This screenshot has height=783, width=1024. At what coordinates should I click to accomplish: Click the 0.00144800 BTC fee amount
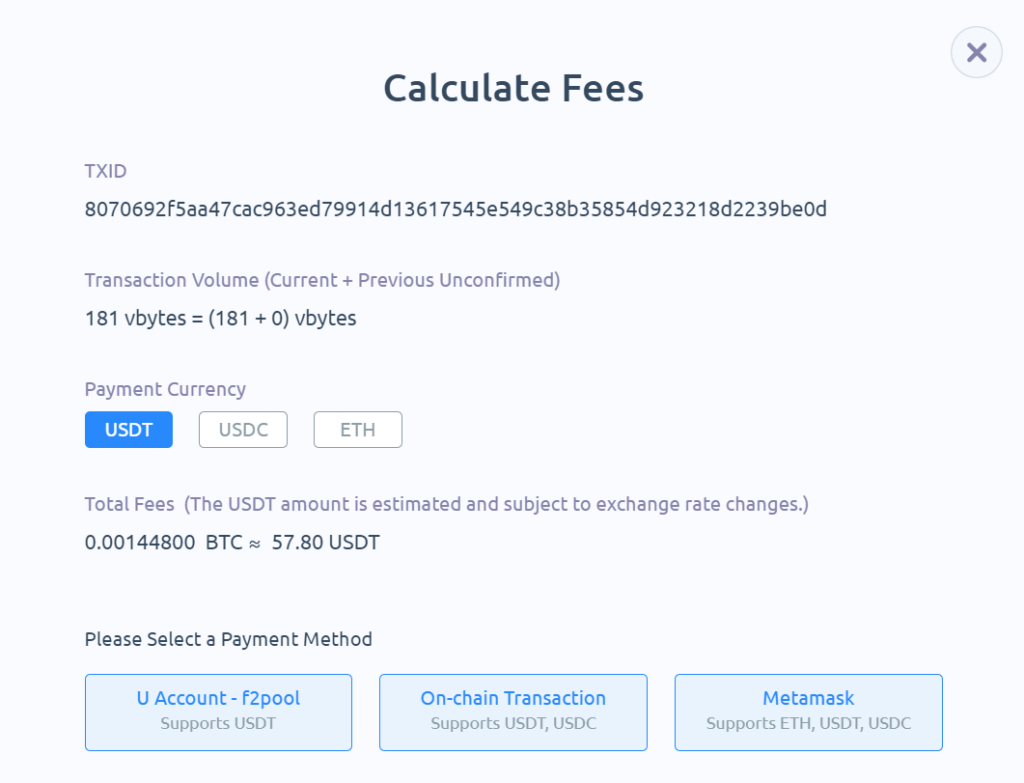coord(162,543)
